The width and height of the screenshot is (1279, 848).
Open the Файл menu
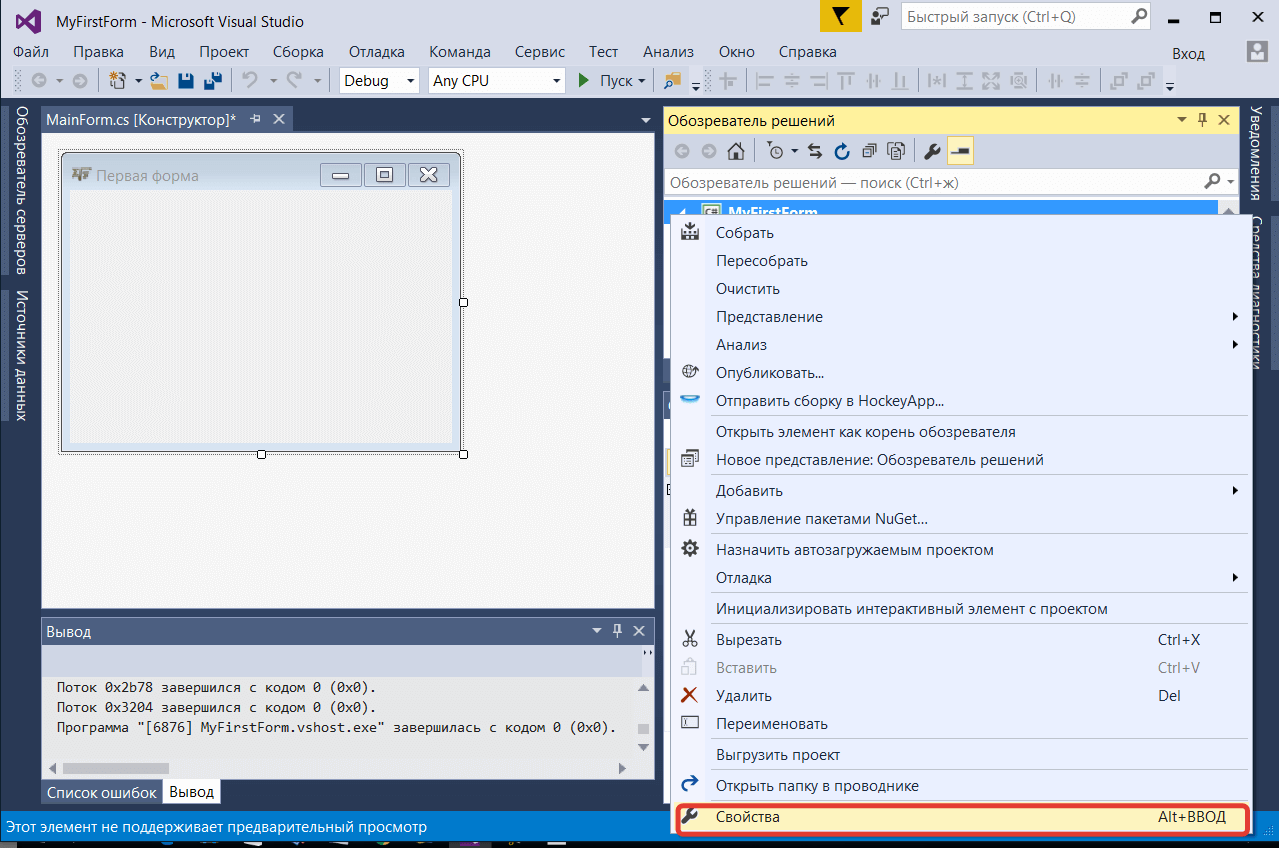(32, 52)
